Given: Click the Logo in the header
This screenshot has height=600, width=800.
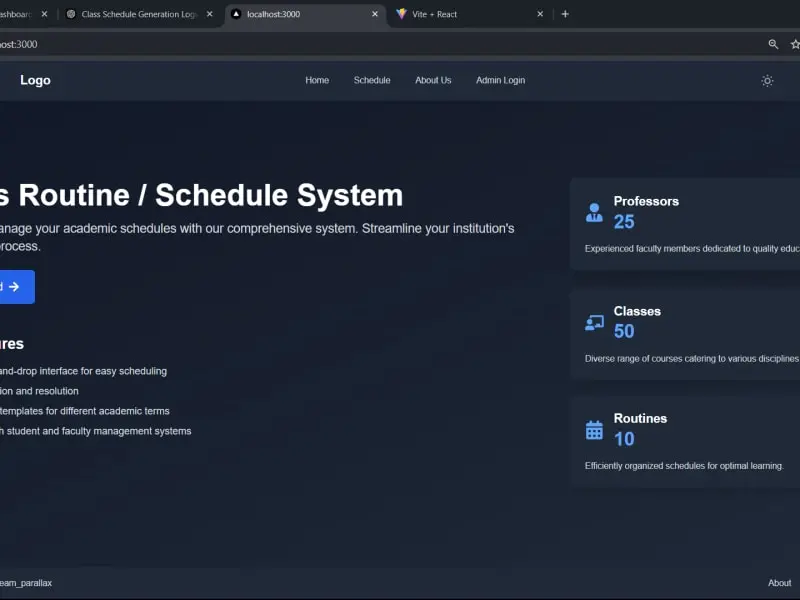Looking at the screenshot, I should [35, 80].
